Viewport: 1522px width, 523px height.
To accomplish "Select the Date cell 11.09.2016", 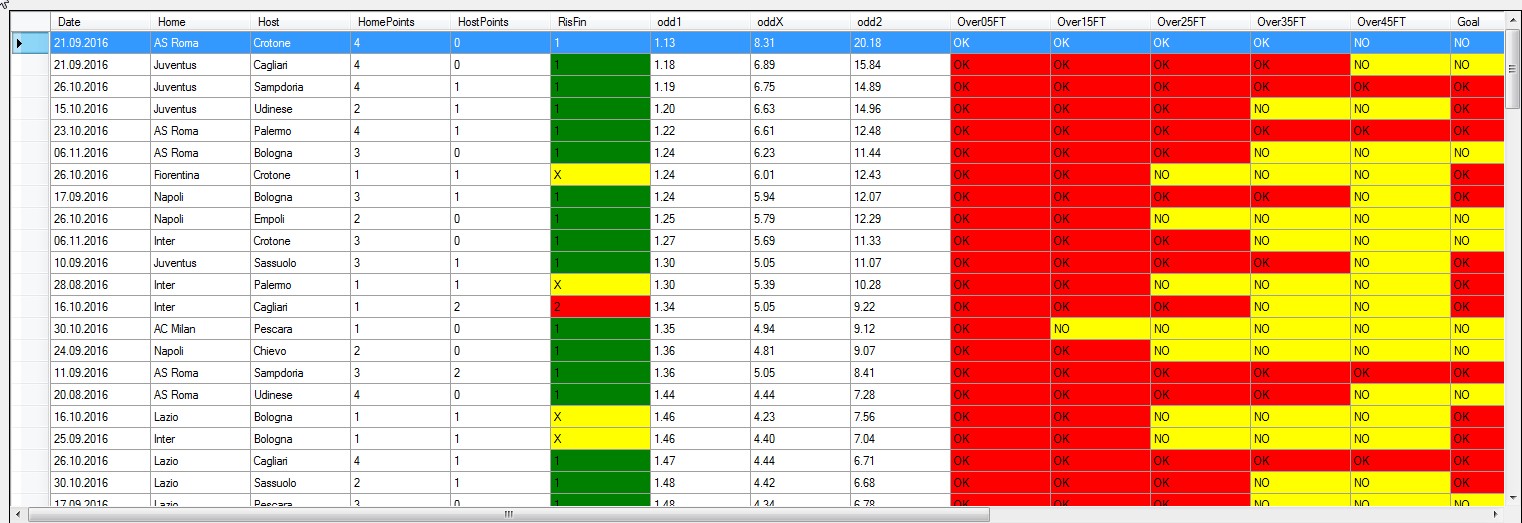I will pos(100,373).
